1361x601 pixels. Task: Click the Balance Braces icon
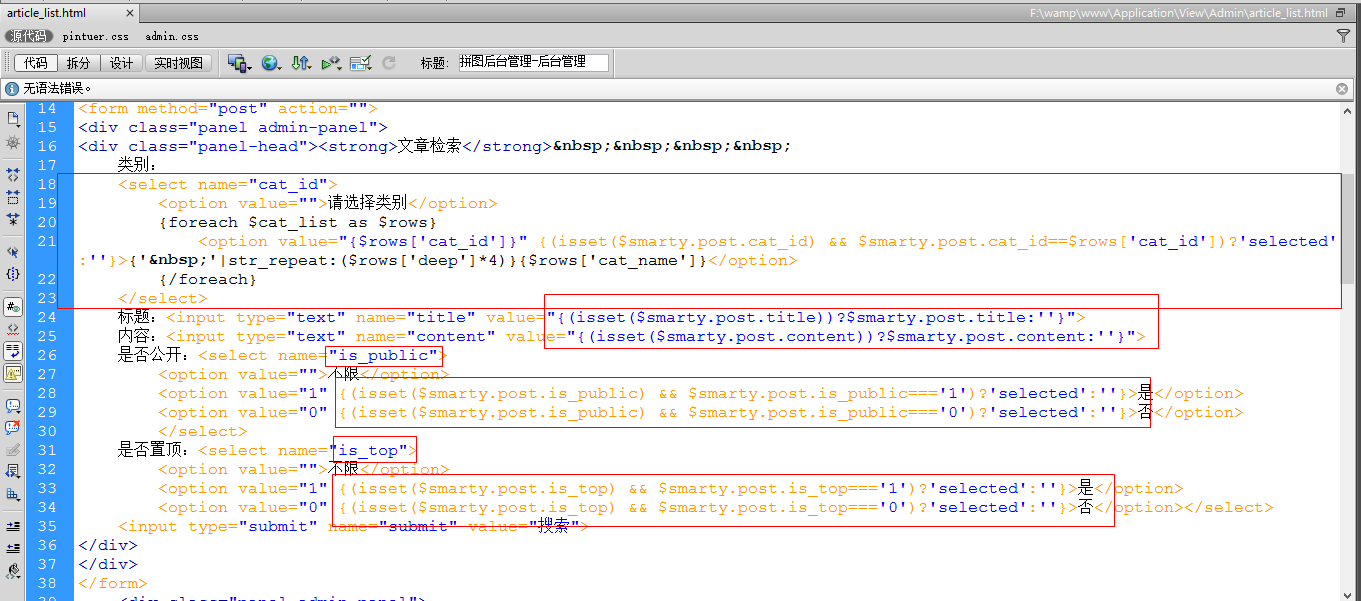point(13,273)
